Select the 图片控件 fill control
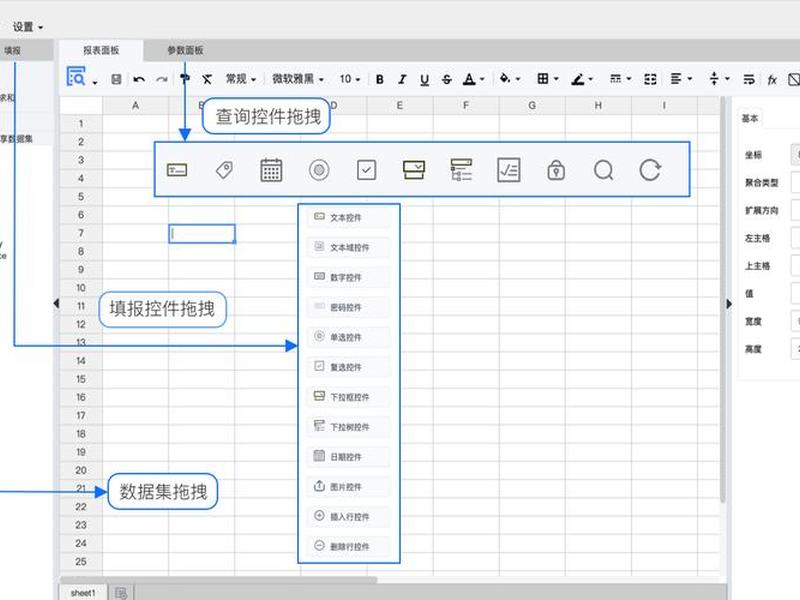Screen dimensions: 800x600 pyautogui.click(x=348, y=487)
